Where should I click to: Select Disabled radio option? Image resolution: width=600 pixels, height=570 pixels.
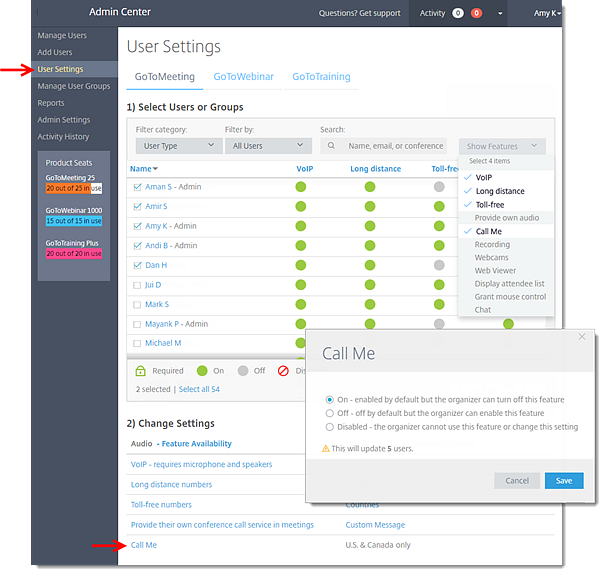click(x=329, y=427)
